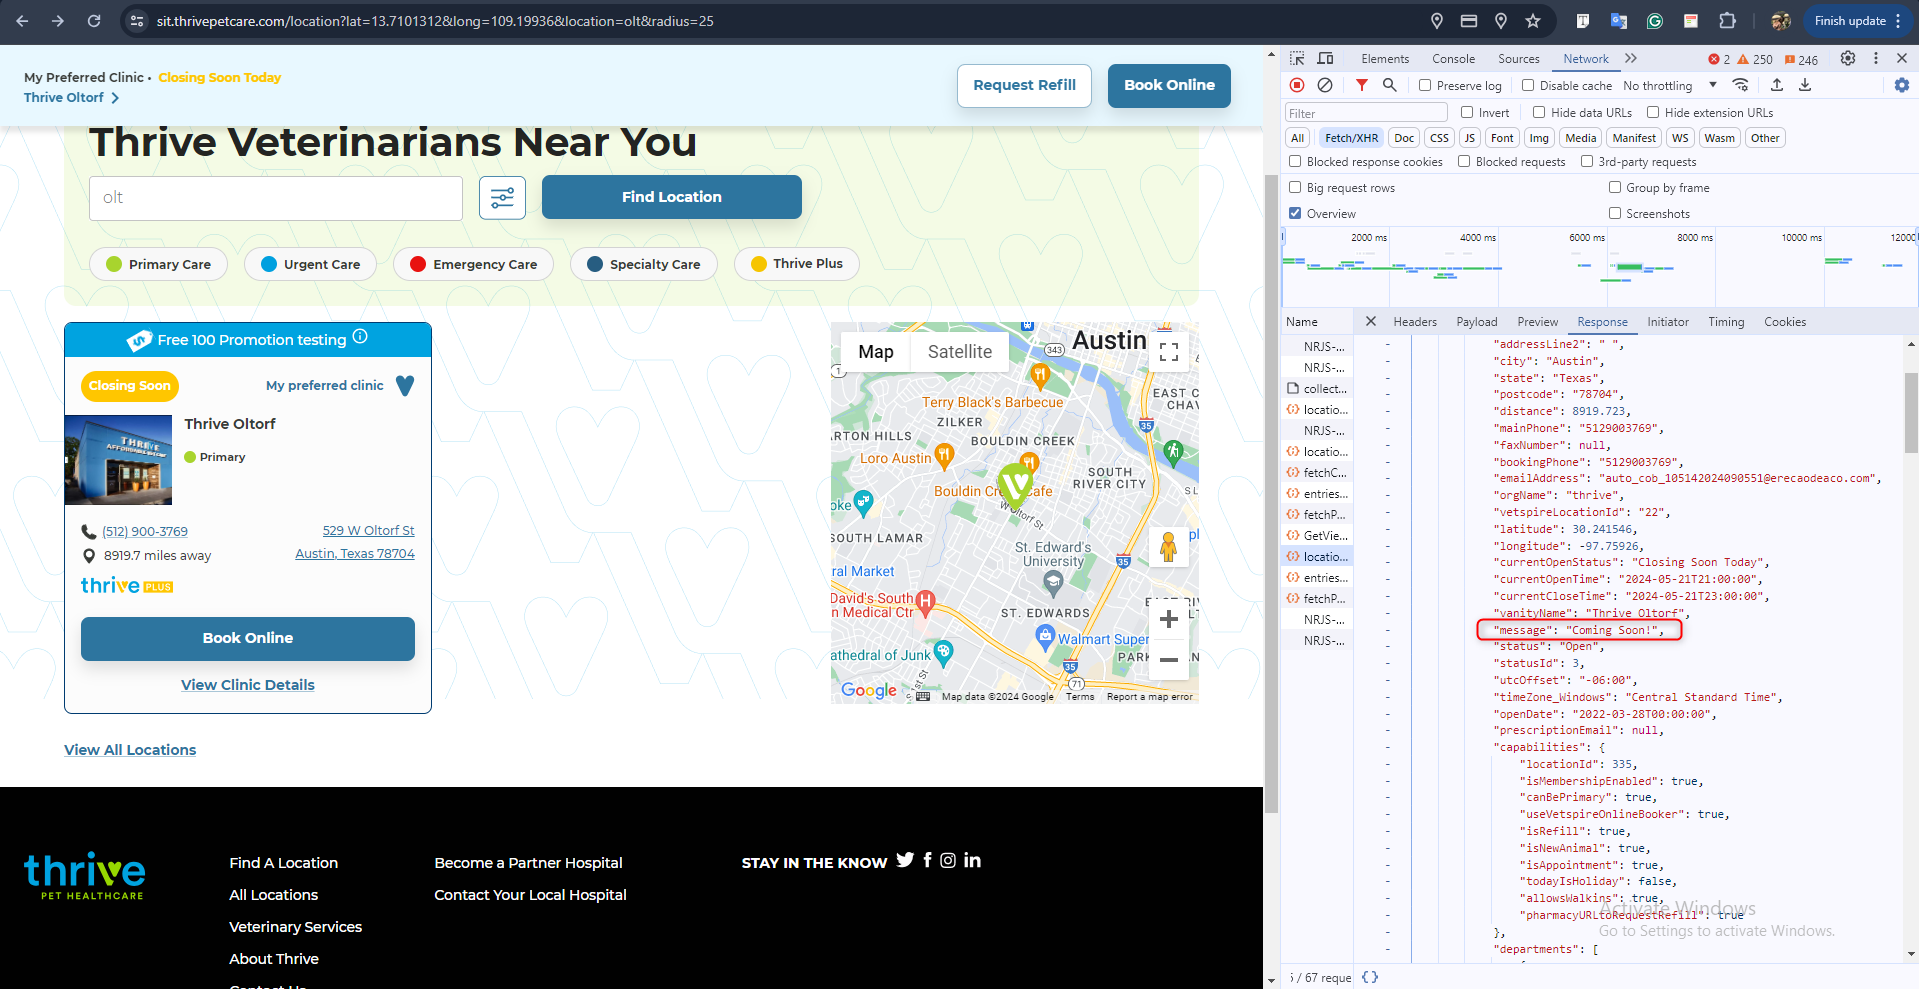Click the promotion info circle icon
The width and height of the screenshot is (1919, 989).
point(360,337)
